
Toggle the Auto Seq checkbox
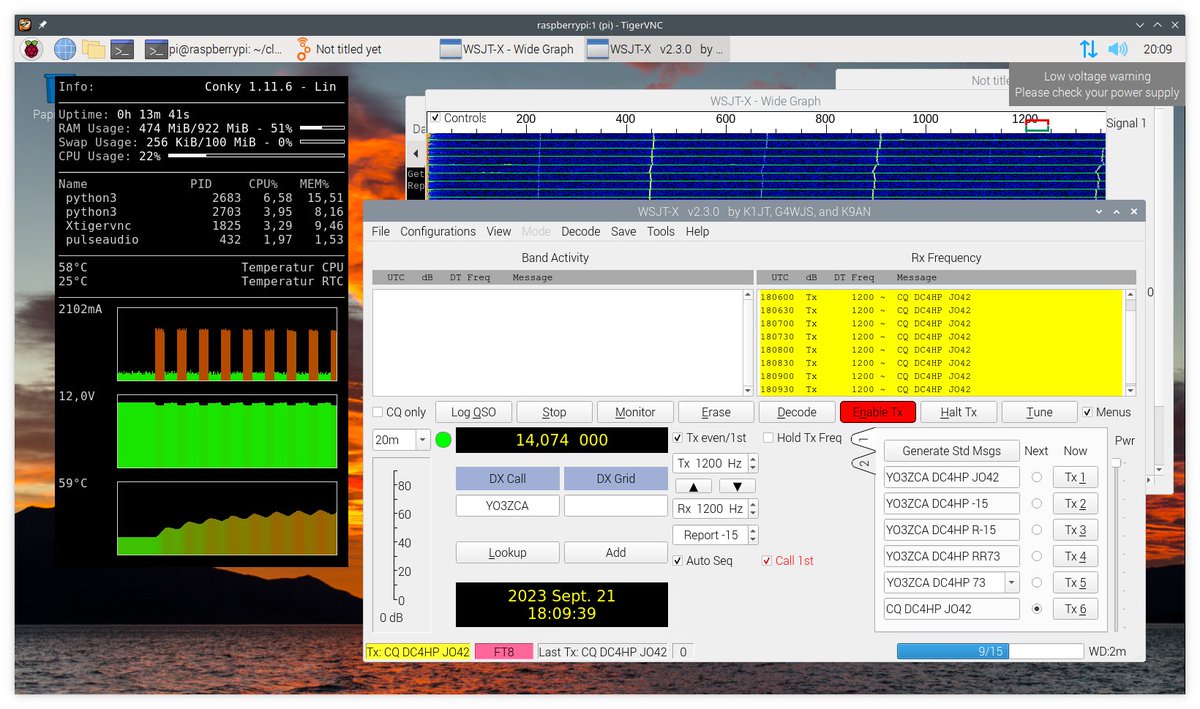[x=678, y=561]
